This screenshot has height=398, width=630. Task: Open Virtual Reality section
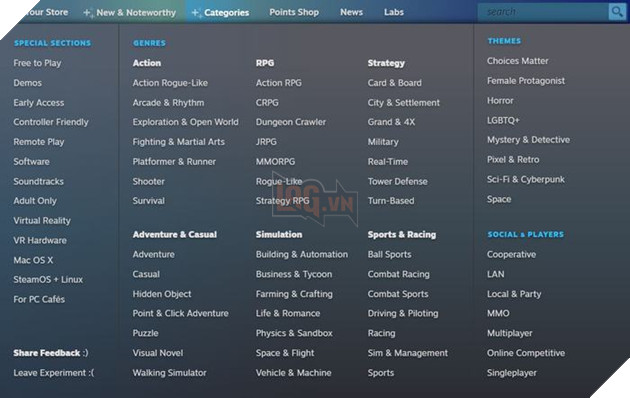pos(42,220)
